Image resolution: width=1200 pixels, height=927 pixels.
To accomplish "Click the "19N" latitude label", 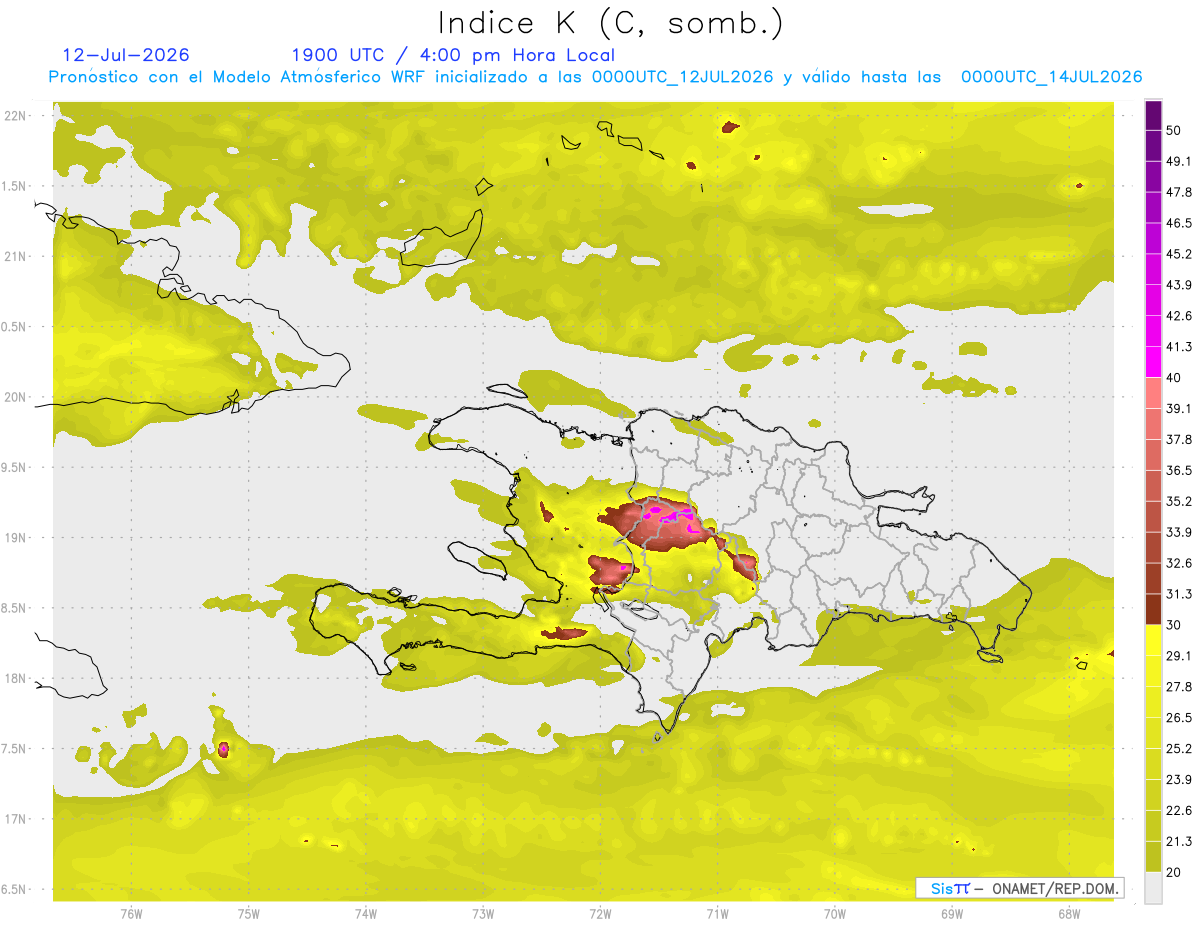I will (x=16, y=538).
